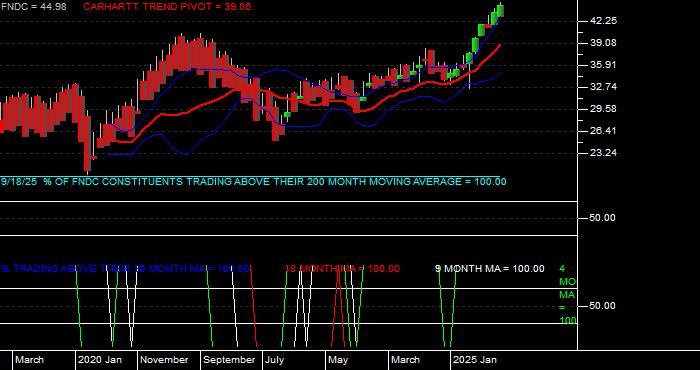Screen dimensions: 700x370
Task: Click the 50.00 label of the middle panel
Action: coord(603,218)
